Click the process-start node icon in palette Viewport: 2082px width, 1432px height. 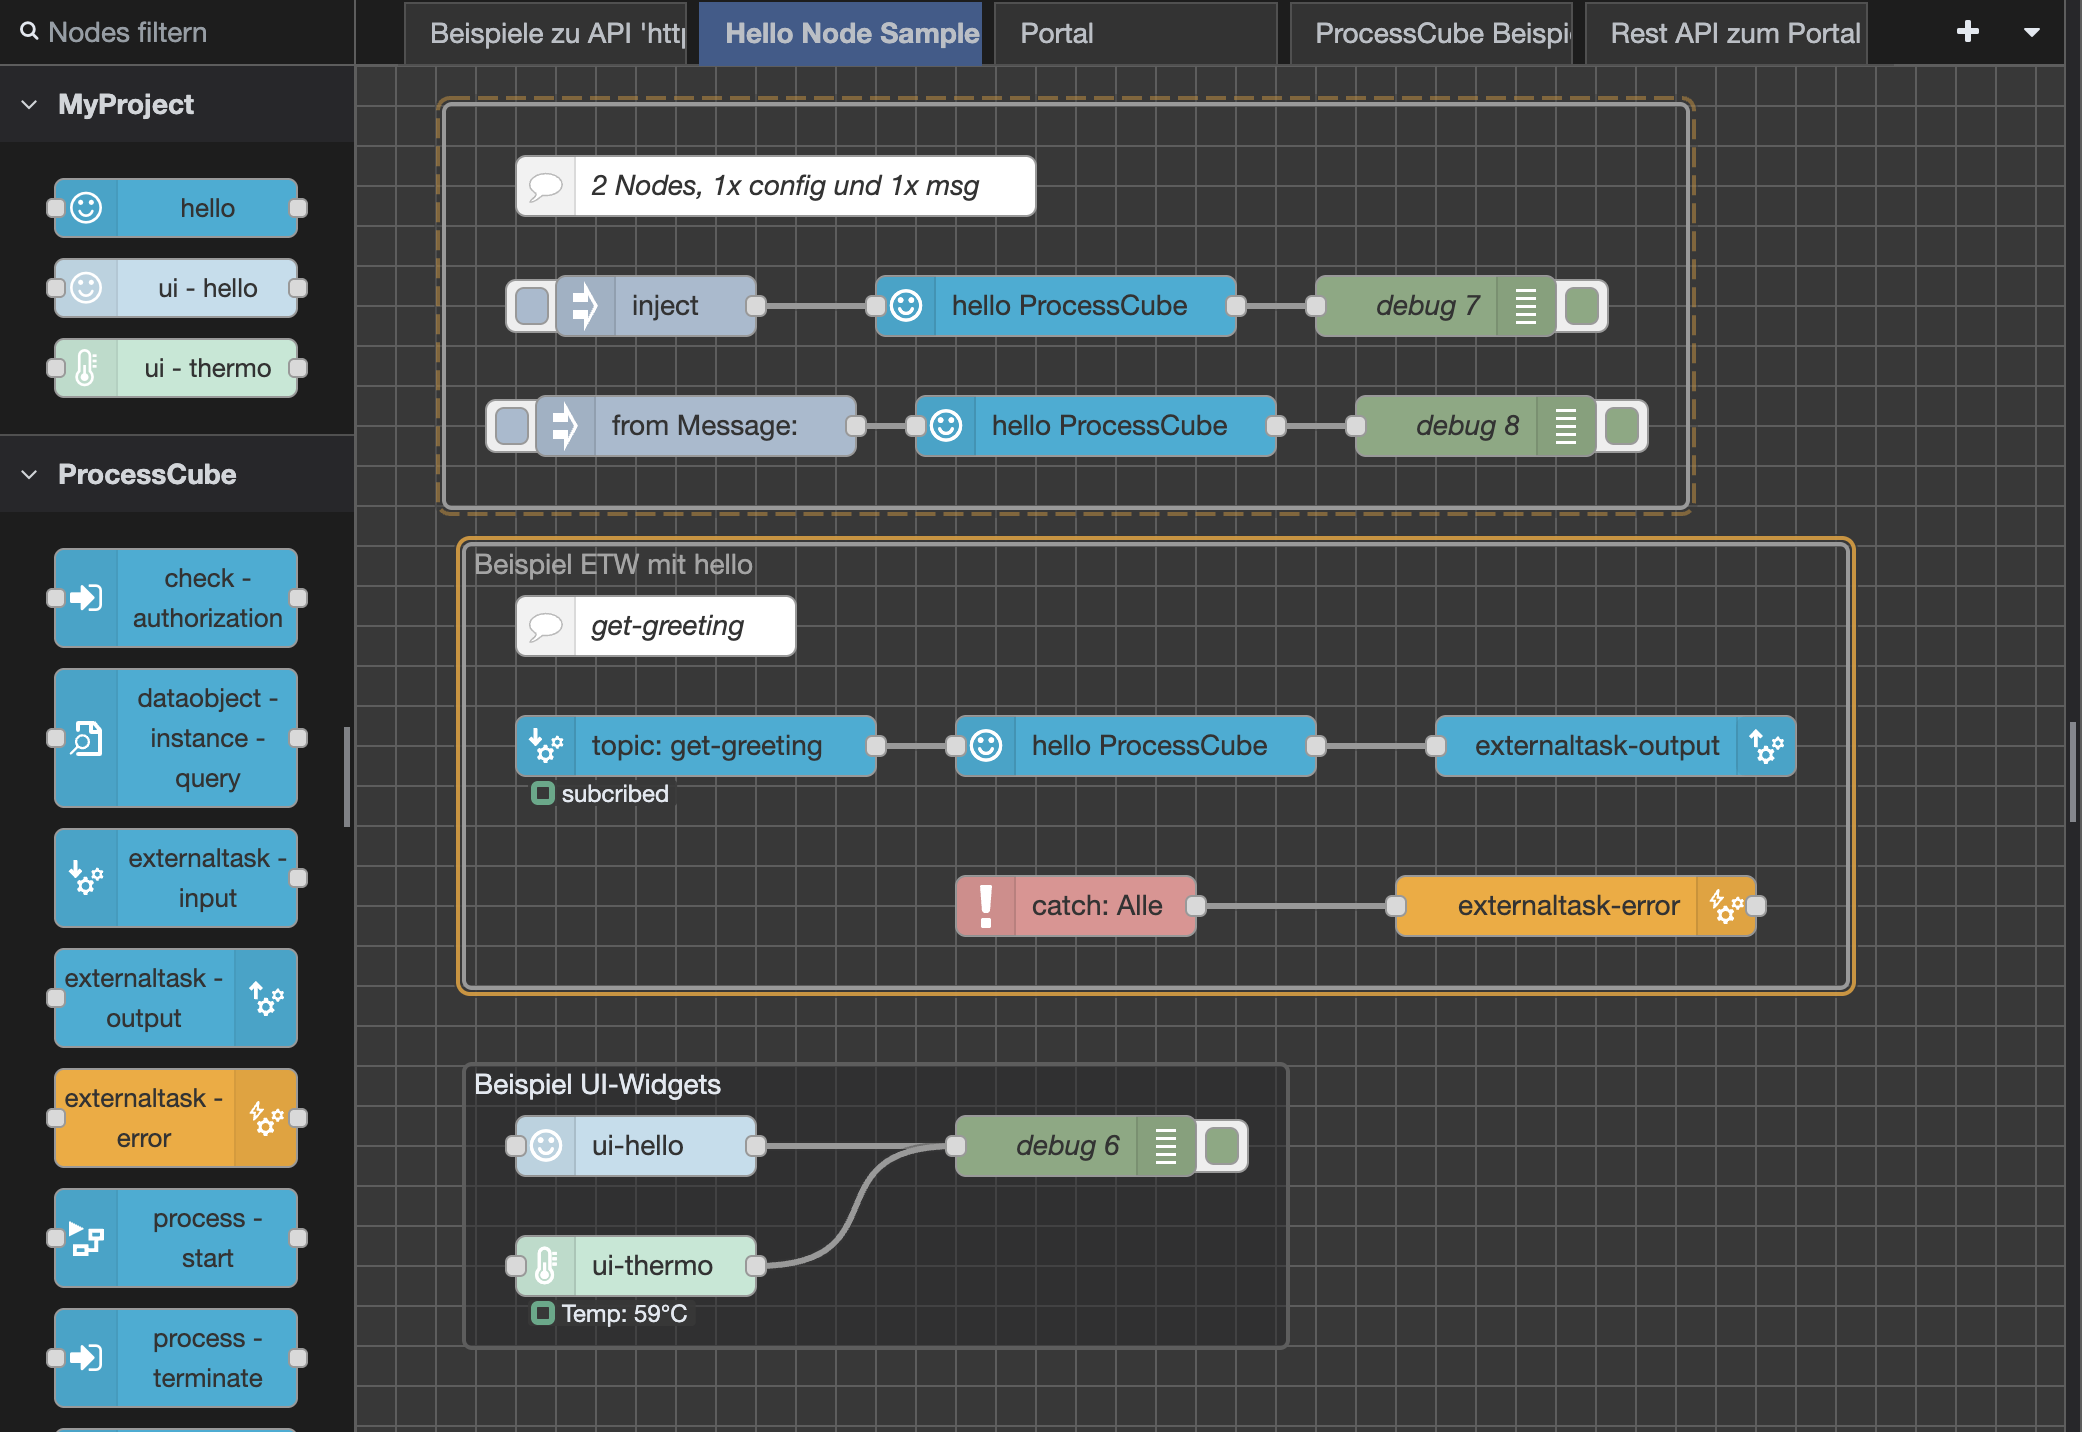click(87, 1238)
